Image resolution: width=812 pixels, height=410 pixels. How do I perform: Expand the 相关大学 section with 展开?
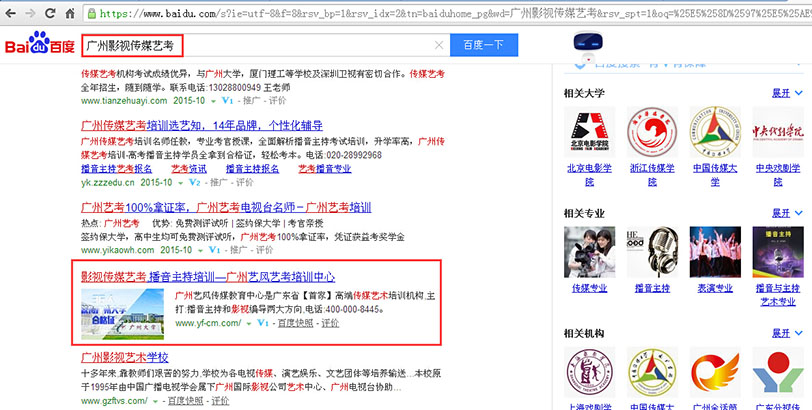(x=787, y=93)
